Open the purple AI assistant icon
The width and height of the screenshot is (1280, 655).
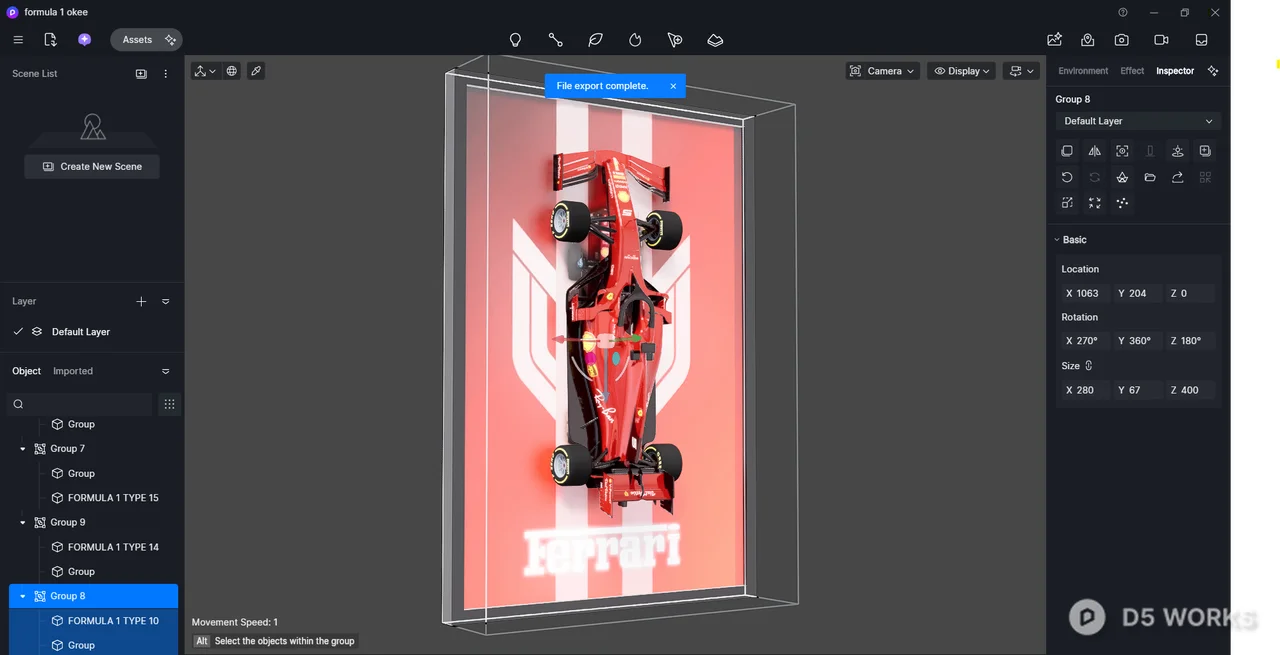[x=84, y=40]
